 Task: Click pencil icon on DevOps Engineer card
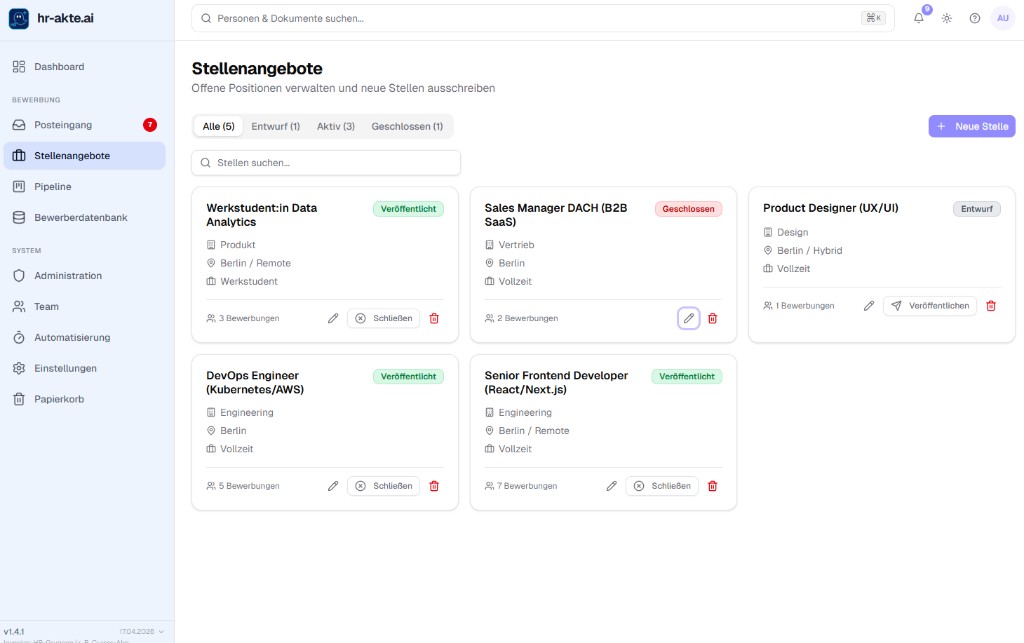click(333, 486)
